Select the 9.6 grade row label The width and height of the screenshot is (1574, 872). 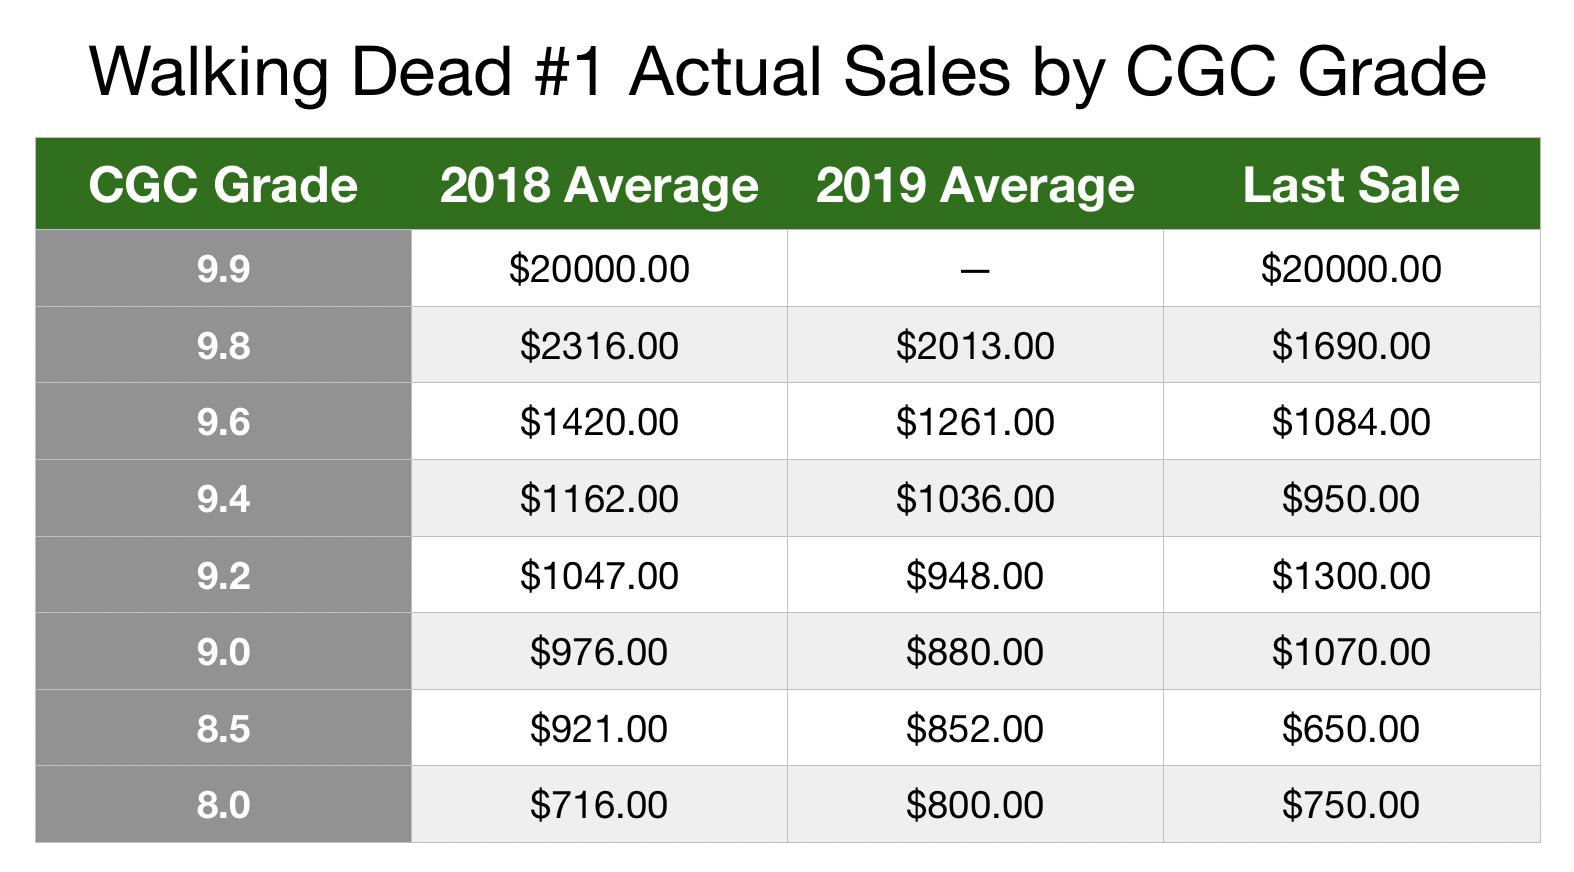(x=223, y=422)
